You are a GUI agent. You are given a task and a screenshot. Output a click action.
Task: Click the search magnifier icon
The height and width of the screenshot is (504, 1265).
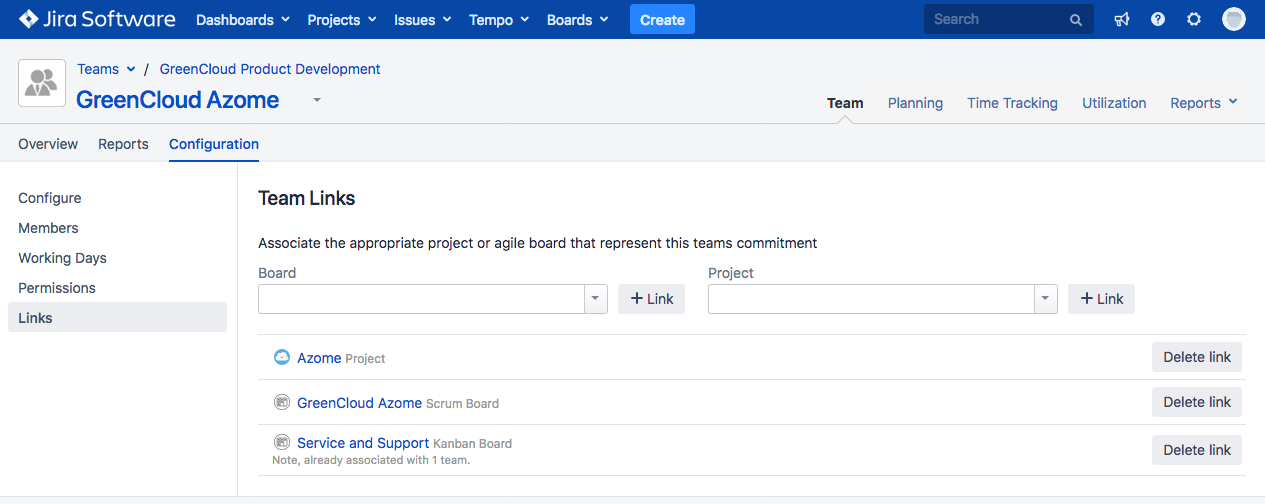[x=1076, y=20]
